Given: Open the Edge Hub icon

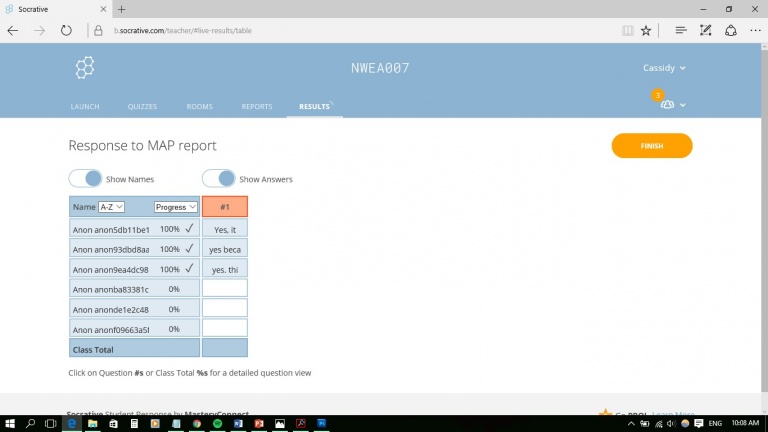Looking at the screenshot, I should pyautogui.click(x=681, y=31).
